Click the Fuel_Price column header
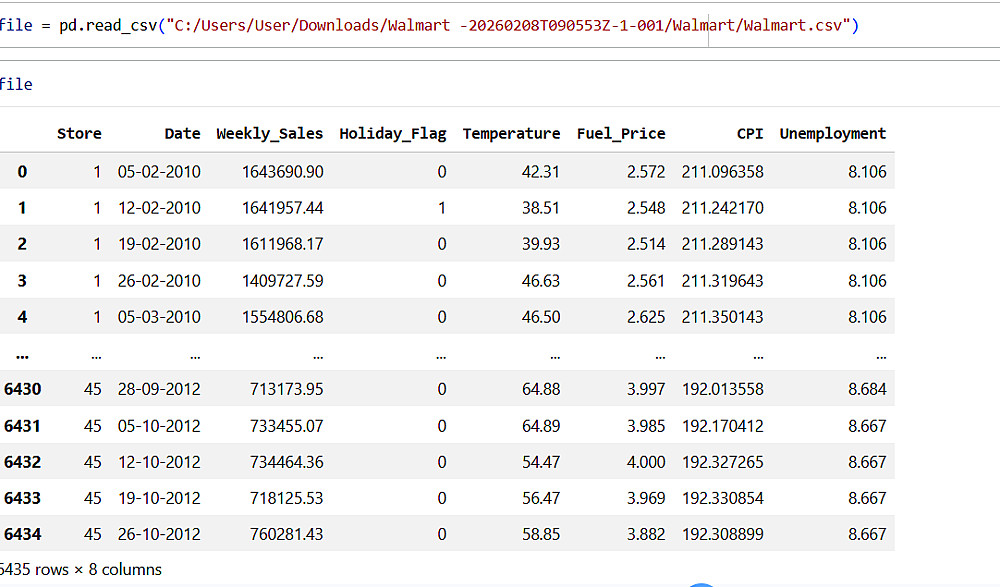1000x587 pixels. click(x=620, y=134)
